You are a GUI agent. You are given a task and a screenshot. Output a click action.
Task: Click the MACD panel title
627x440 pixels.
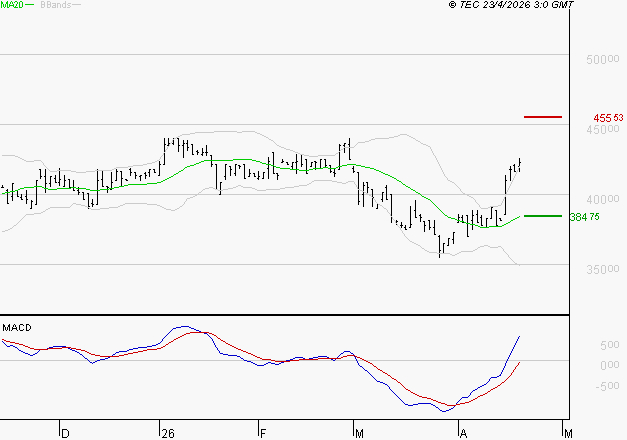coord(17,328)
